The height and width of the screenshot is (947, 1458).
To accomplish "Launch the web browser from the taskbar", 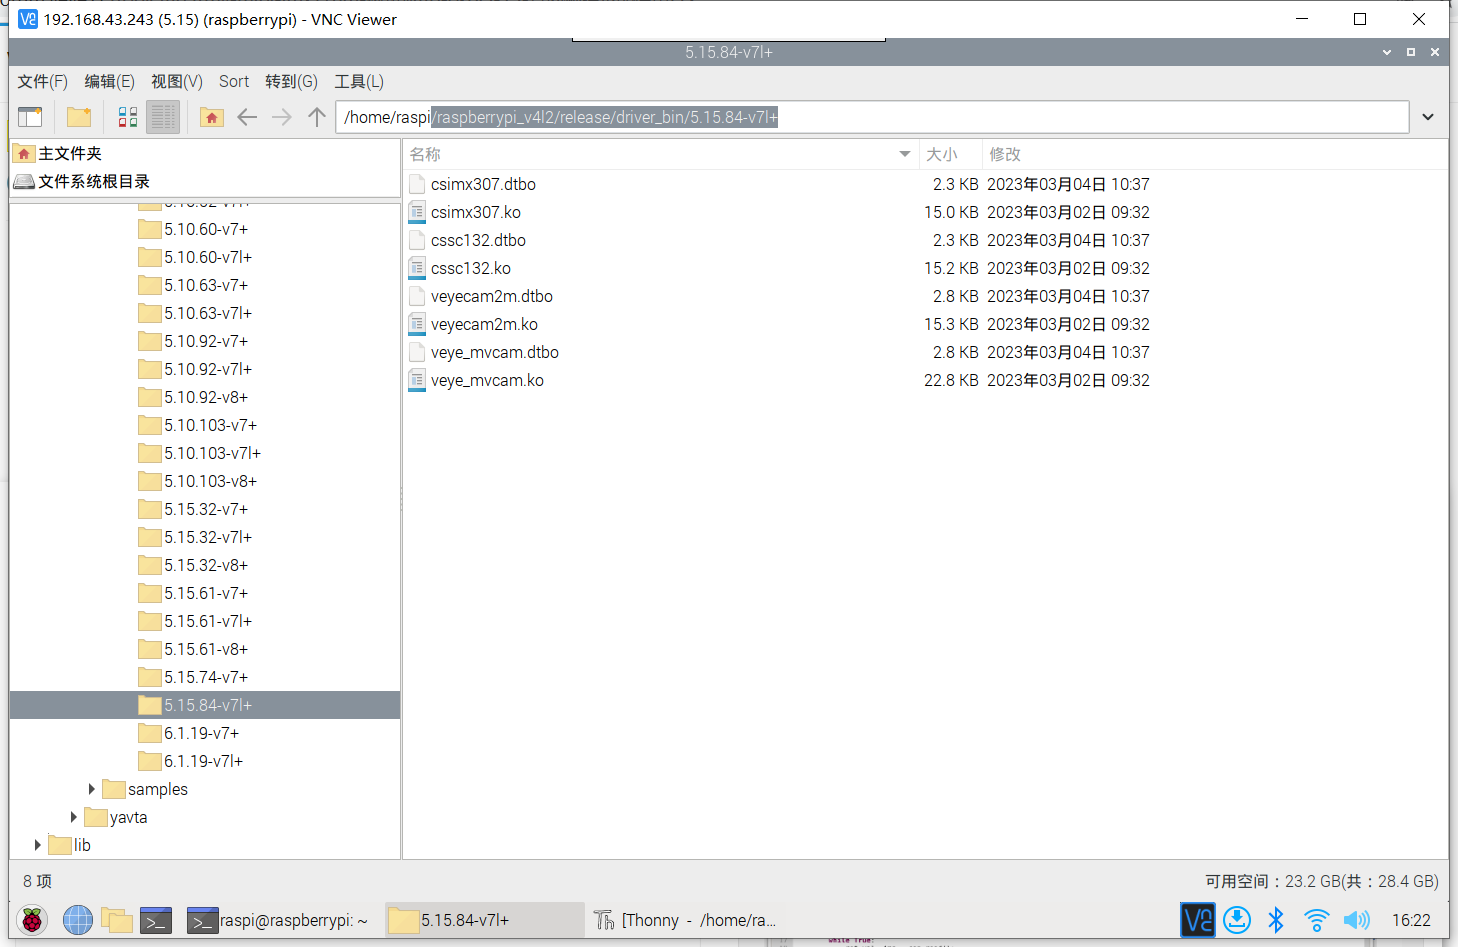I will (x=77, y=920).
